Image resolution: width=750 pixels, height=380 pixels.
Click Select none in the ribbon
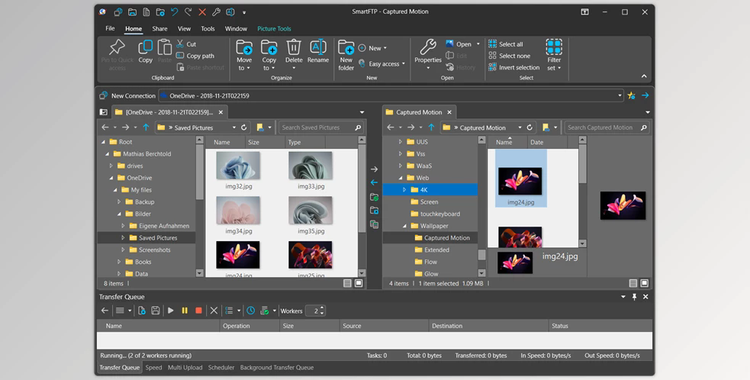coord(509,56)
